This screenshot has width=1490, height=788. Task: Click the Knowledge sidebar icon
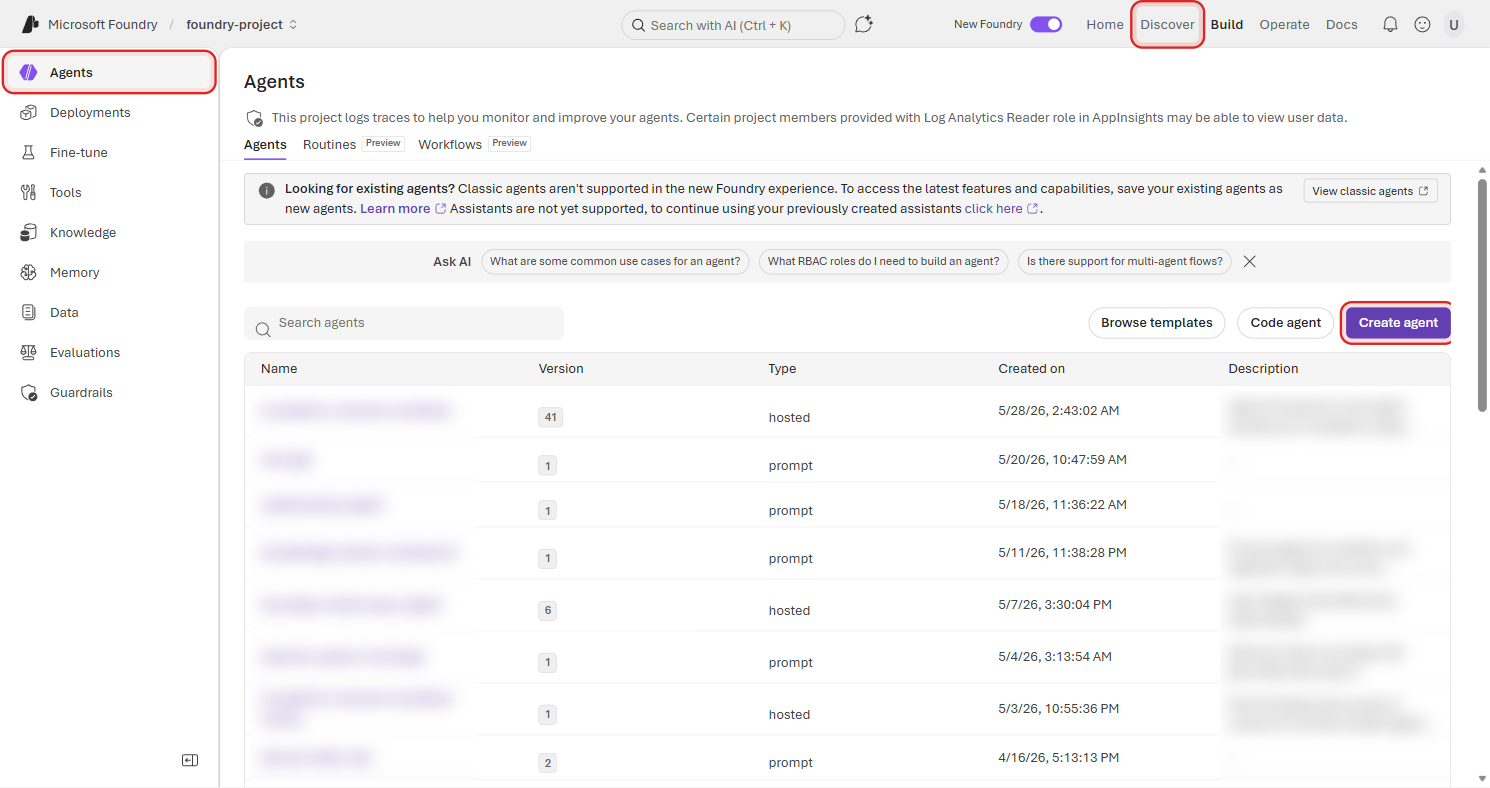click(29, 232)
